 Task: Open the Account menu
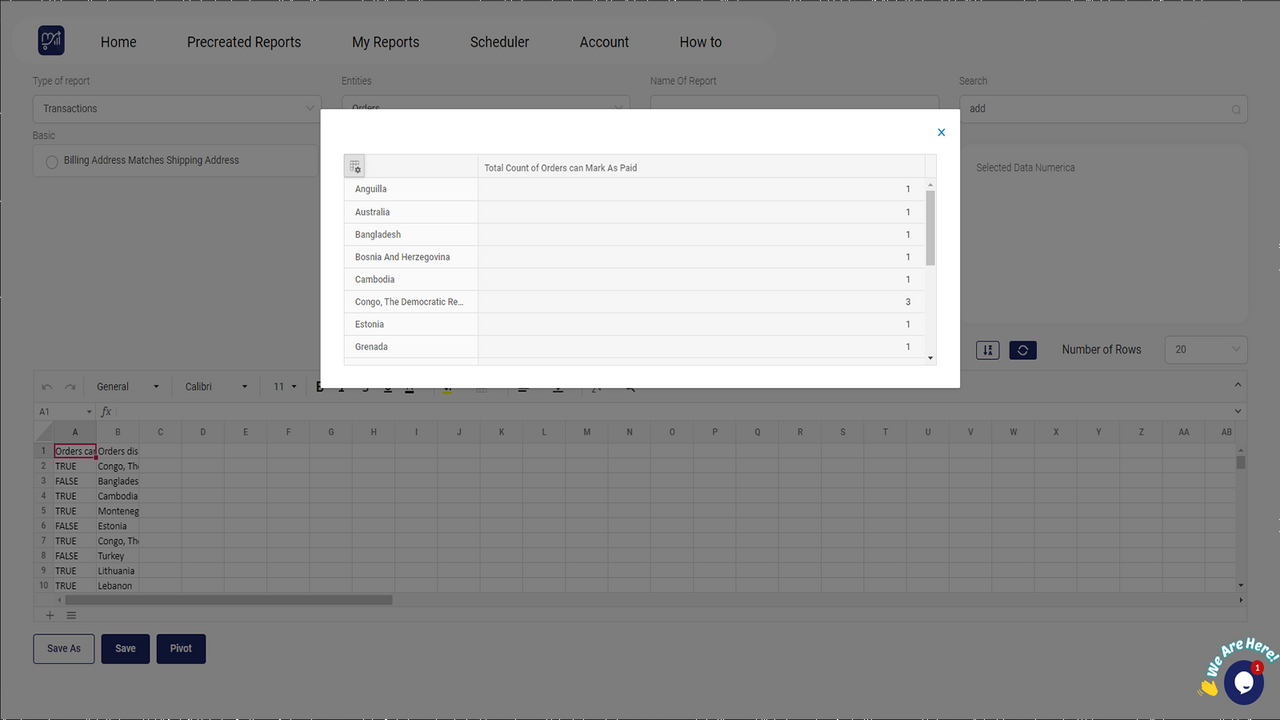click(x=604, y=42)
